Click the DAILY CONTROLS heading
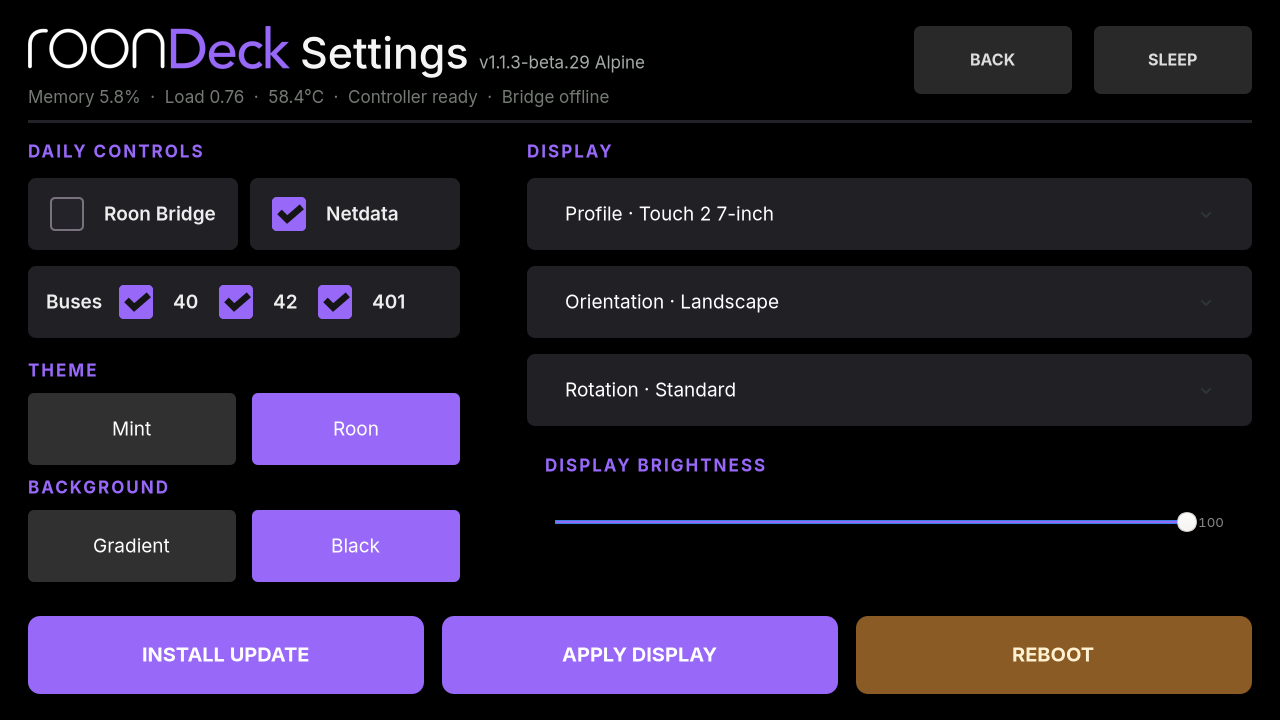The width and height of the screenshot is (1280, 720). 116,152
